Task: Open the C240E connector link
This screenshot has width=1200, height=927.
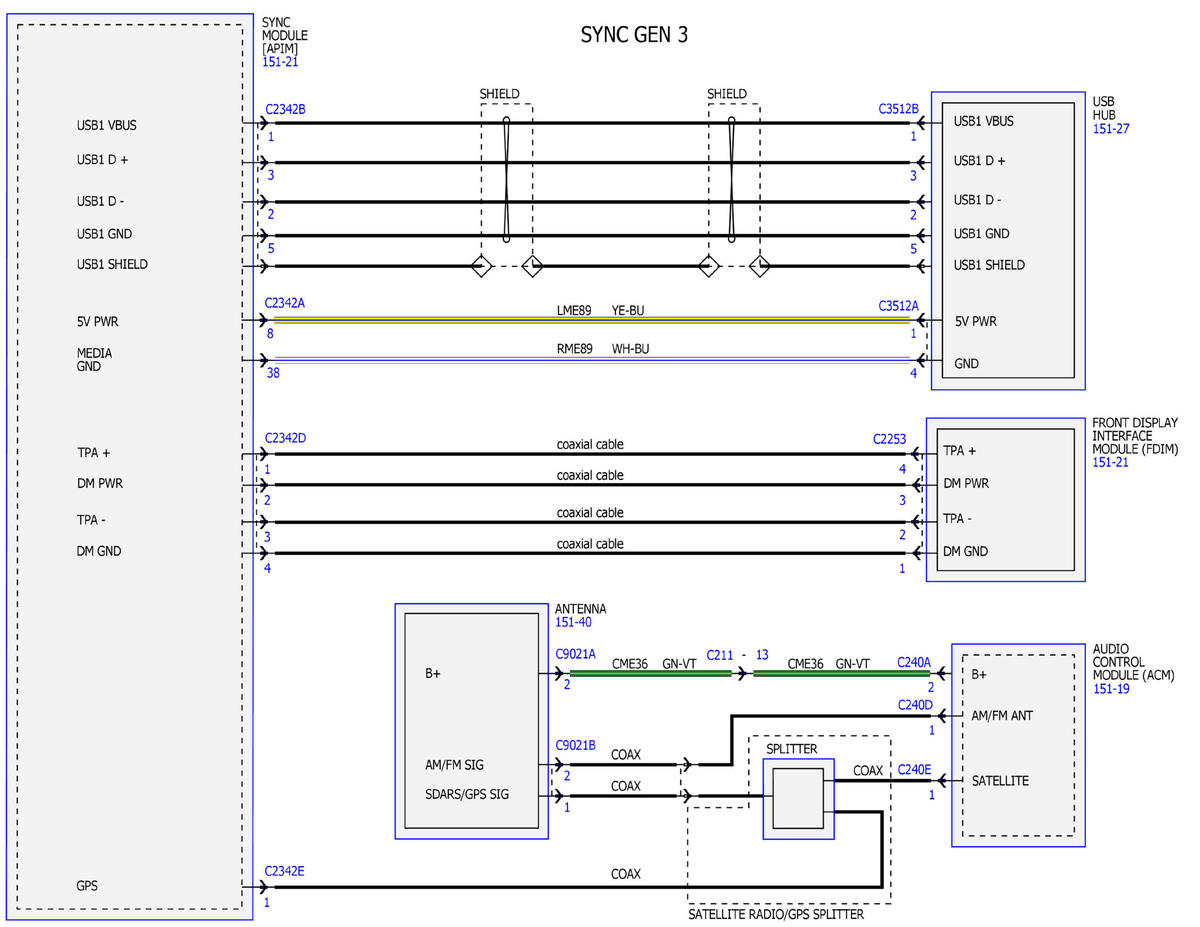Action: [914, 770]
